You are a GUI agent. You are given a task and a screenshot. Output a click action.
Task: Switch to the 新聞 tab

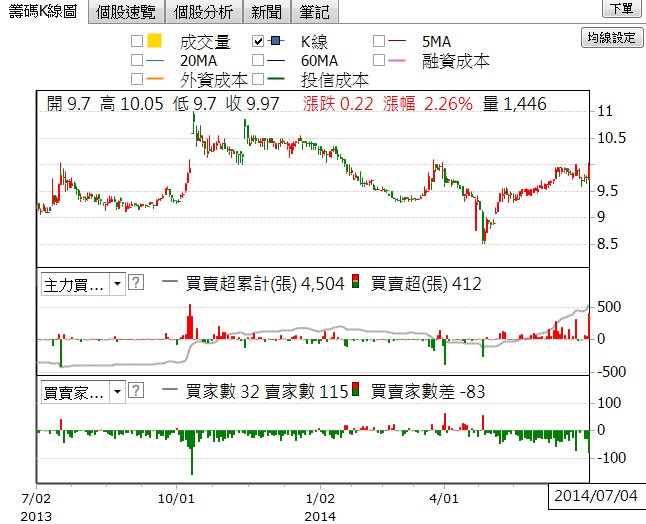pos(267,12)
